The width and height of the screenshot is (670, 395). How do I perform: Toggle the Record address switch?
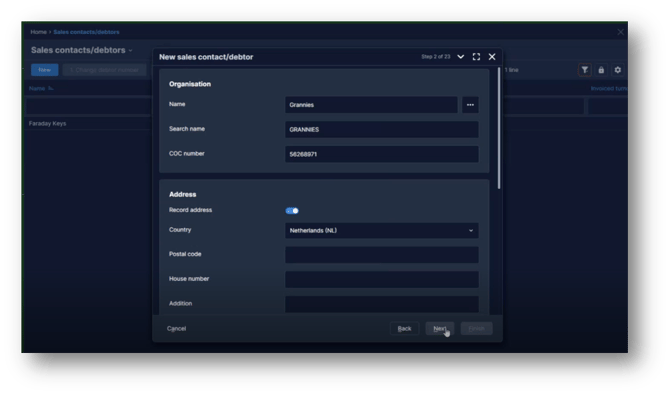292,211
